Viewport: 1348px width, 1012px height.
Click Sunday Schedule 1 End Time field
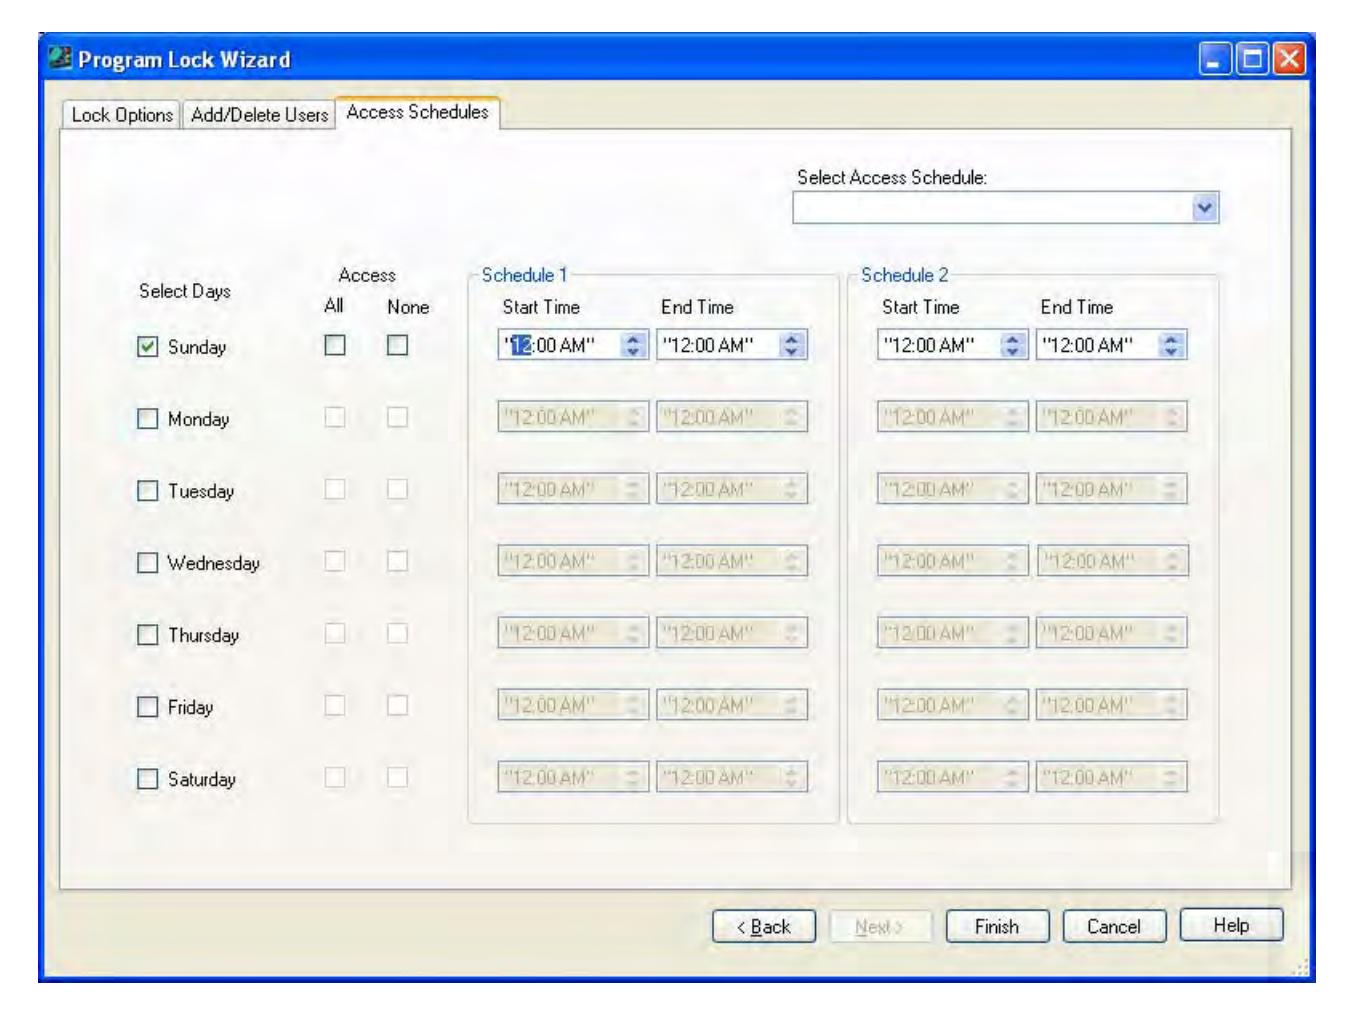point(731,345)
